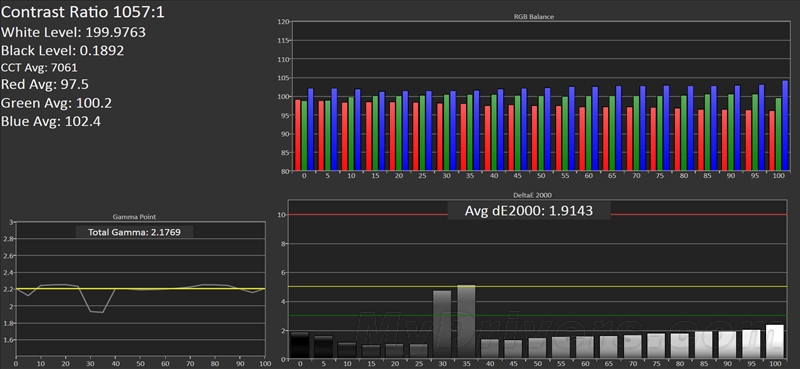Screen dimensions: 800x369
Task: Click the DeltaE bar at 25
Action: (x=418, y=351)
